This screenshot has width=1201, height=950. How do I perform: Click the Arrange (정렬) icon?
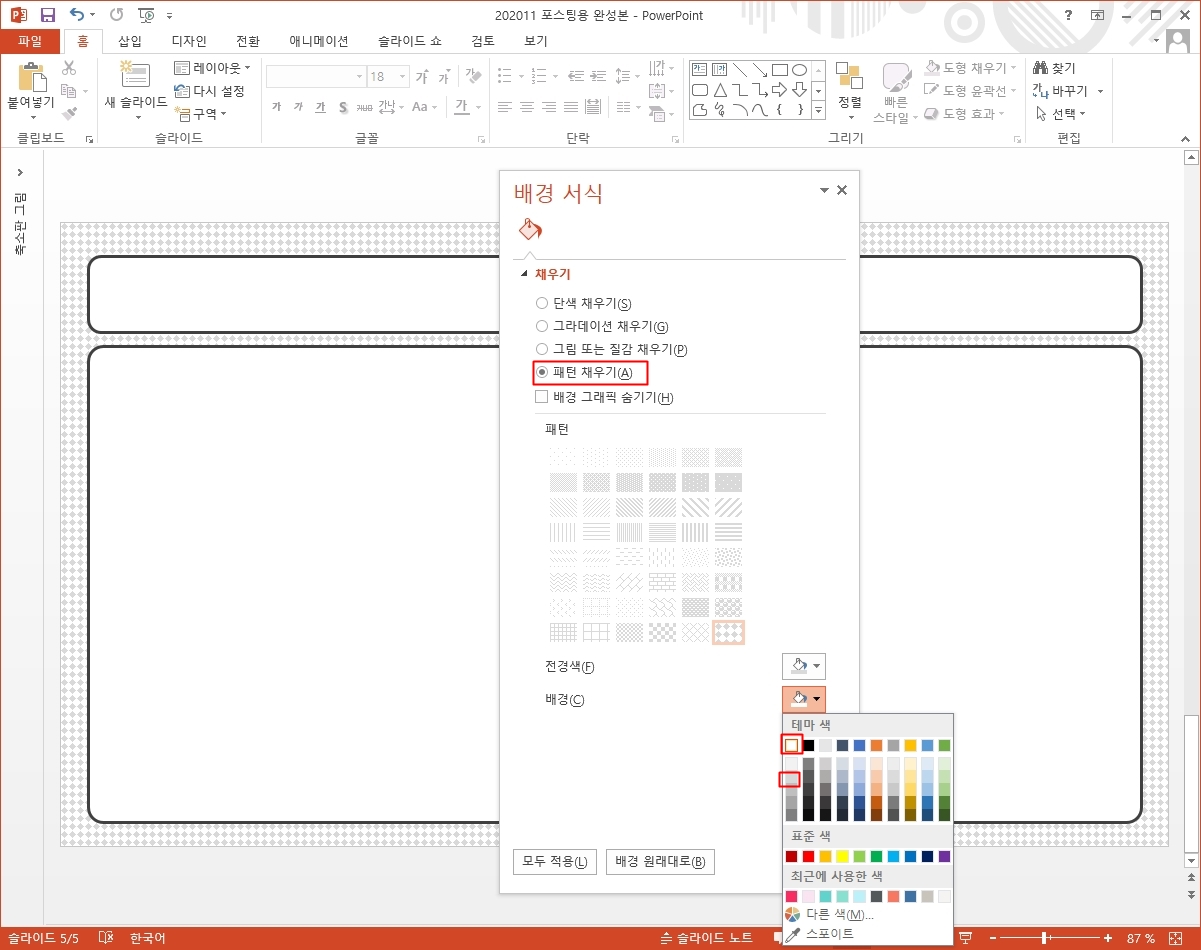coord(849,75)
